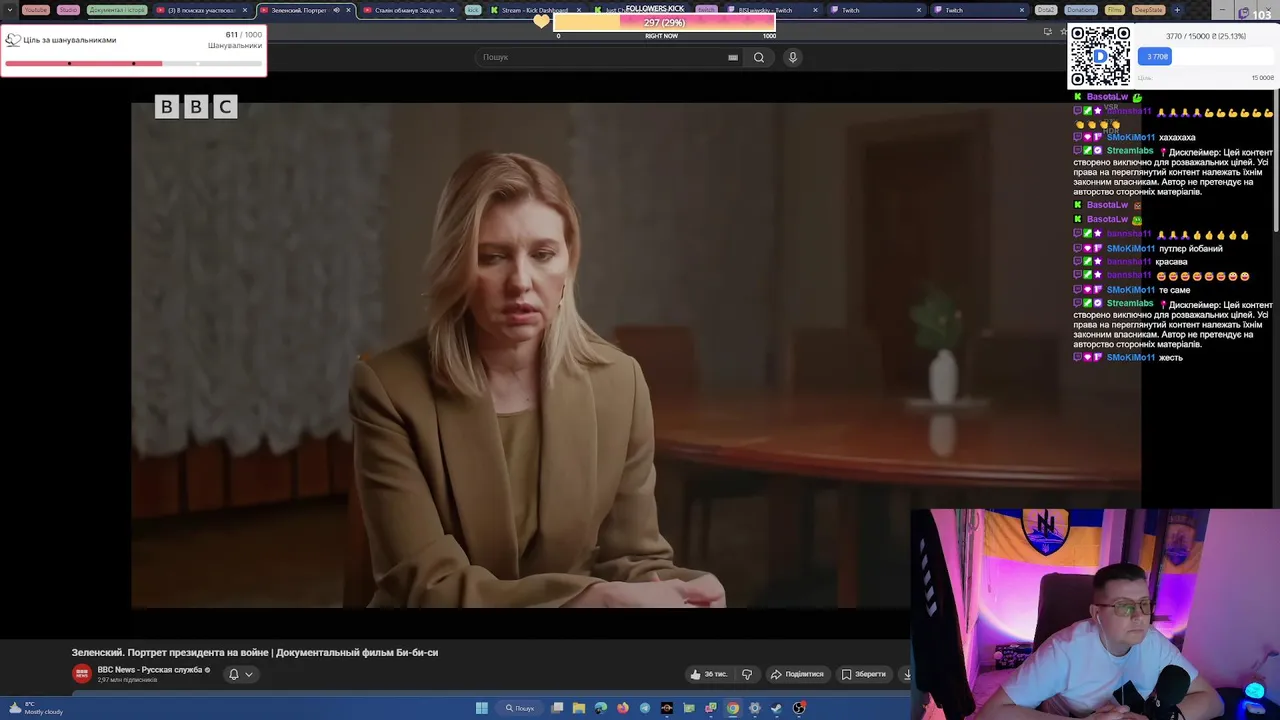Open the browser tab search dropdown
The width and height of the screenshot is (1280, 720).
pyautogui.click(x=10, y=10)
